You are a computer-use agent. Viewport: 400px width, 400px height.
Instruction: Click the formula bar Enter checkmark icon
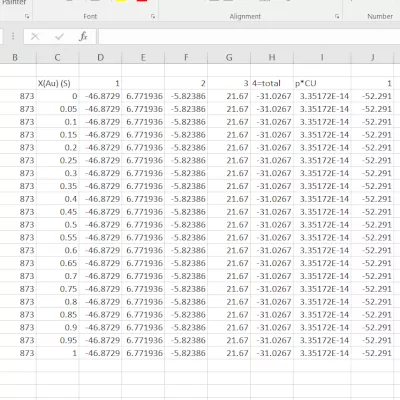[x=59, y=36]
